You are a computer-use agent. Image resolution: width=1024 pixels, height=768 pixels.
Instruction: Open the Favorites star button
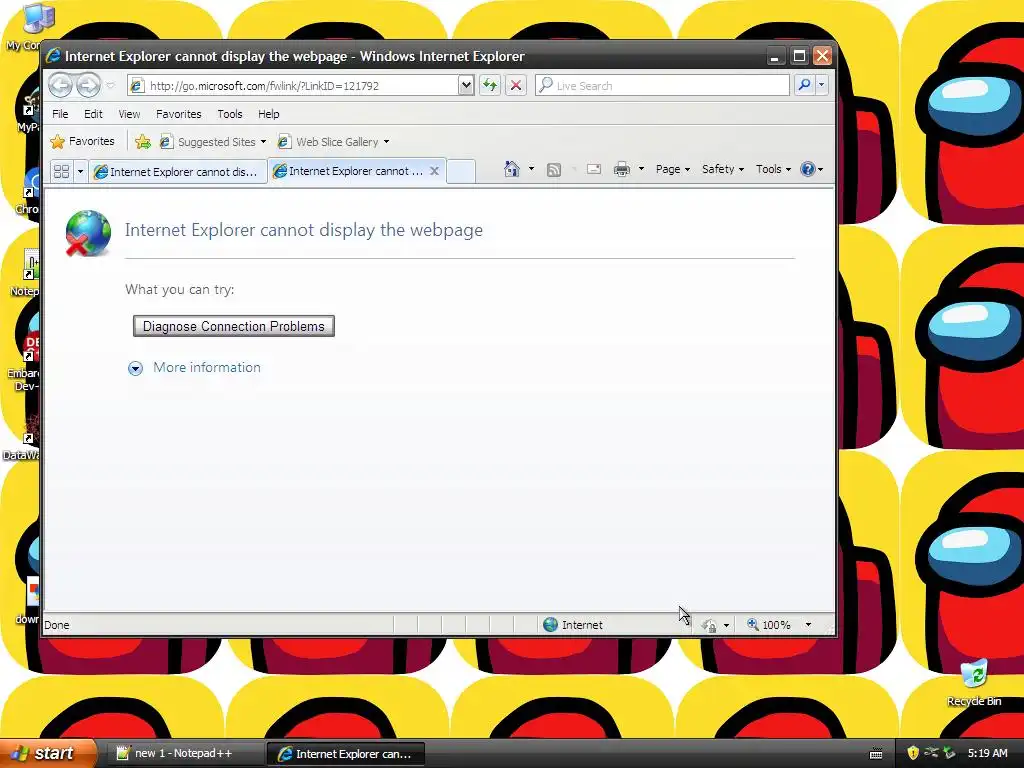pos(83,141)
